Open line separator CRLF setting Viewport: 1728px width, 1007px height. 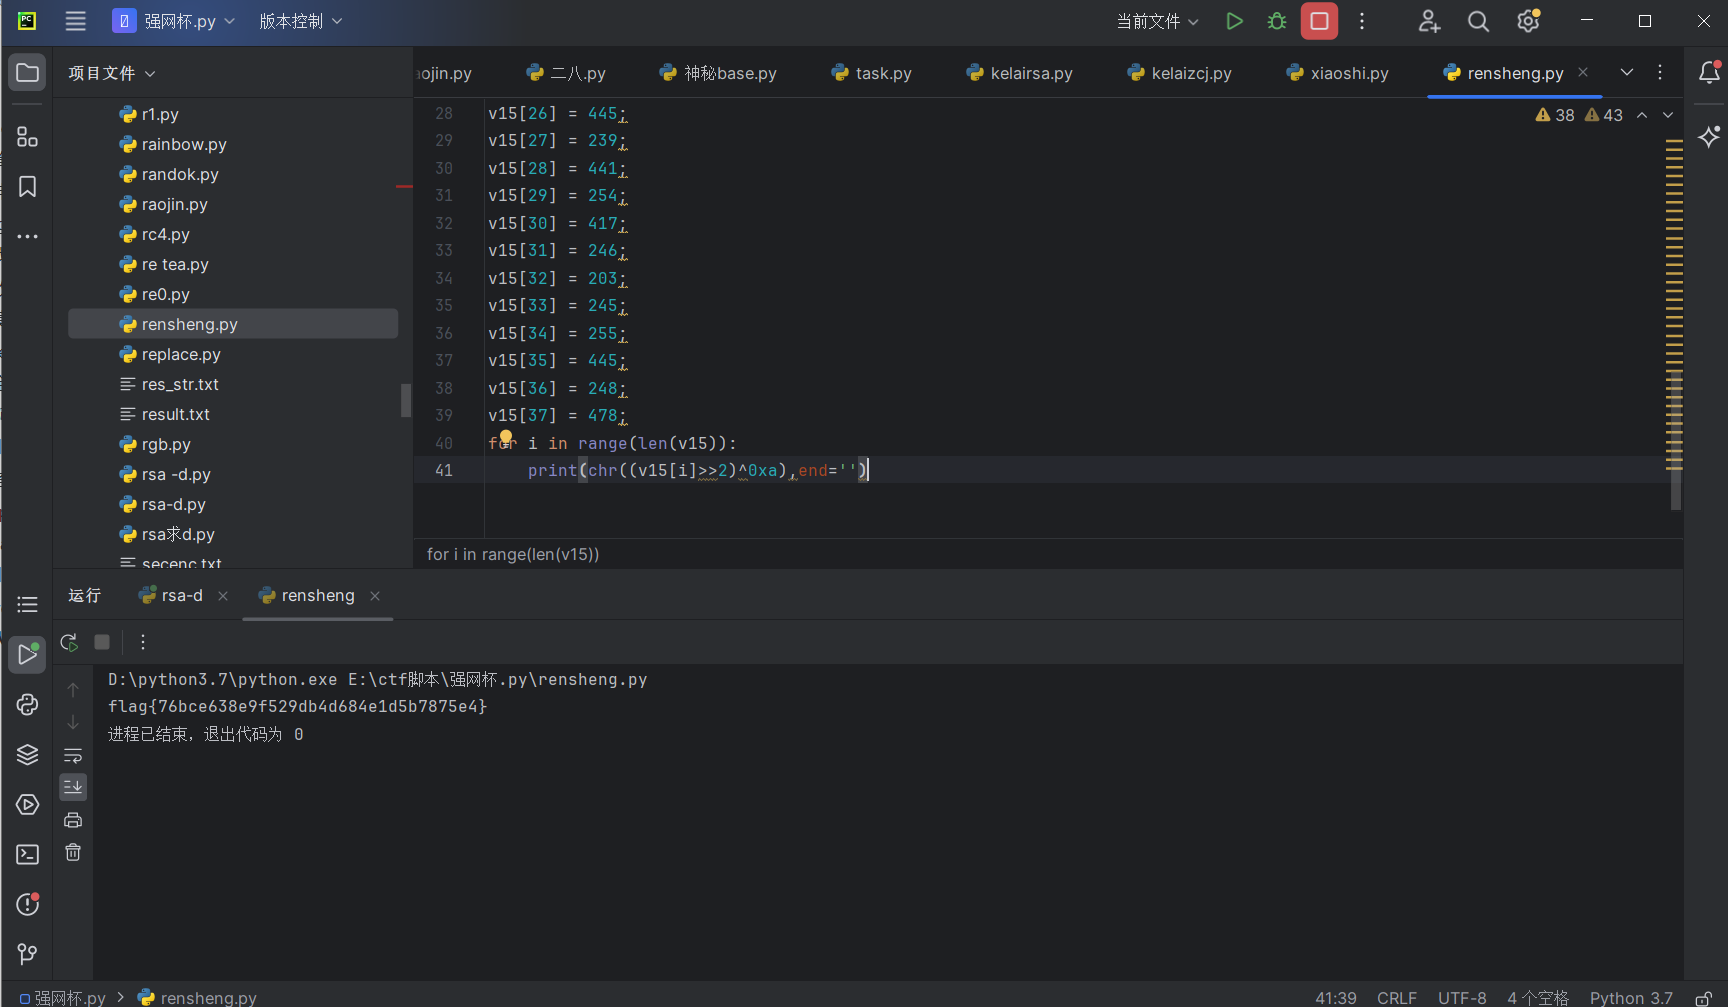pos(1396,998)
